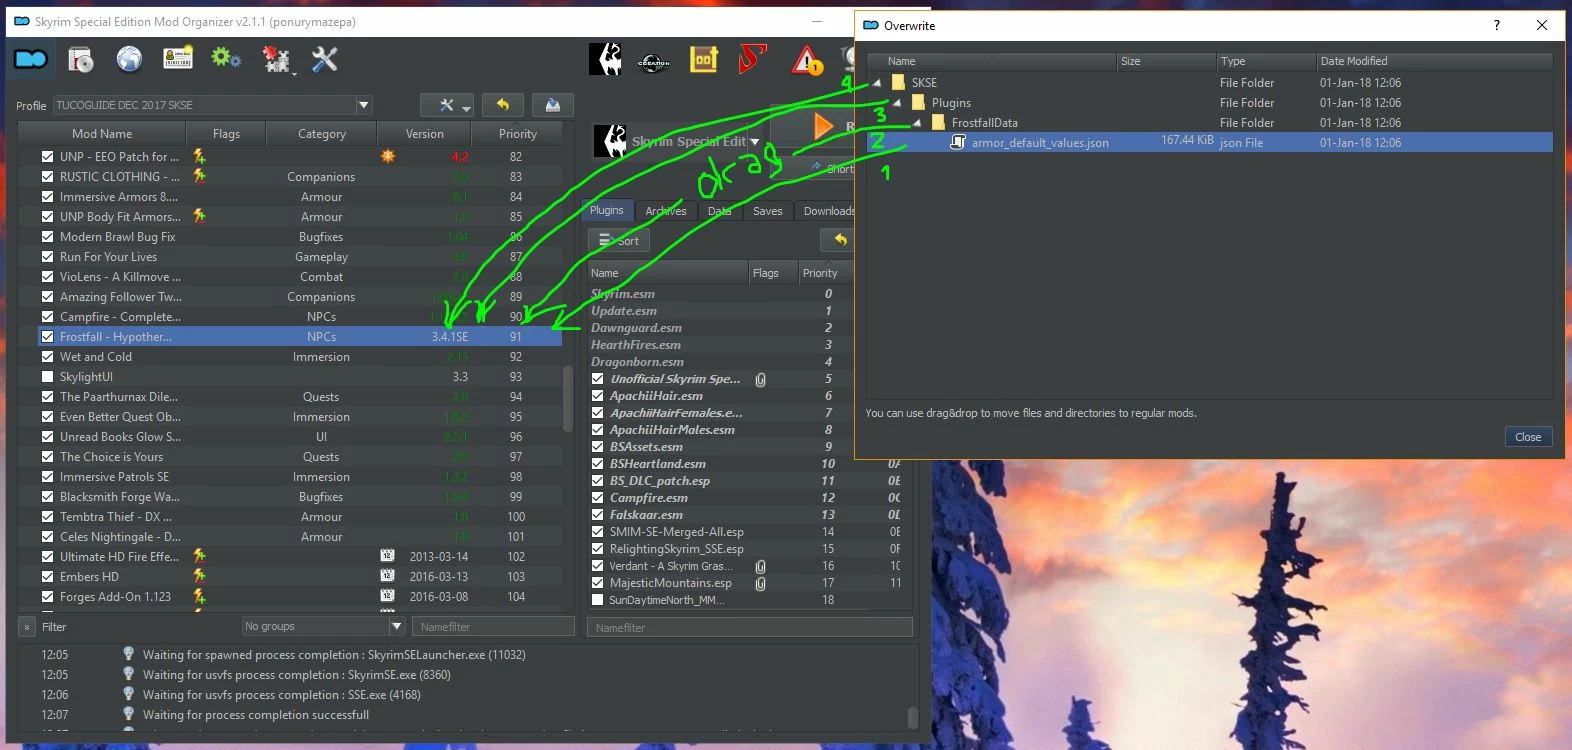Switch to the Plugins tab
This screenshot has height=750, width=1572.
pyautogui.click(x=606, y=210)
